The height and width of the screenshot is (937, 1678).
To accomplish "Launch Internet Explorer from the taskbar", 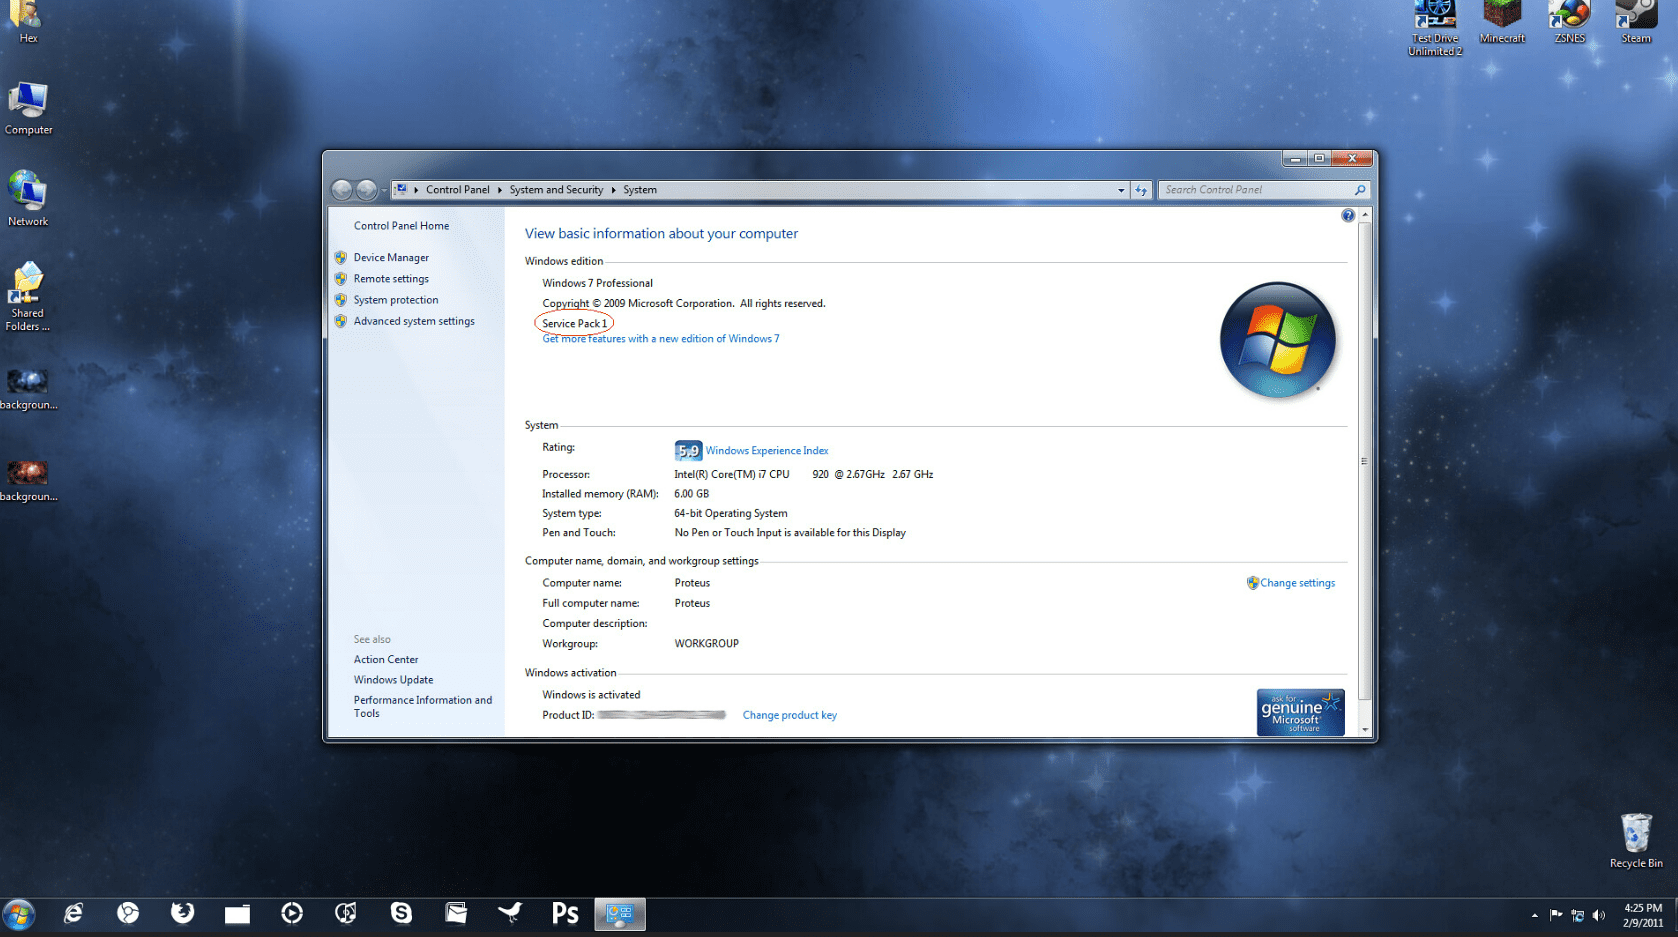I will (74, 913).
